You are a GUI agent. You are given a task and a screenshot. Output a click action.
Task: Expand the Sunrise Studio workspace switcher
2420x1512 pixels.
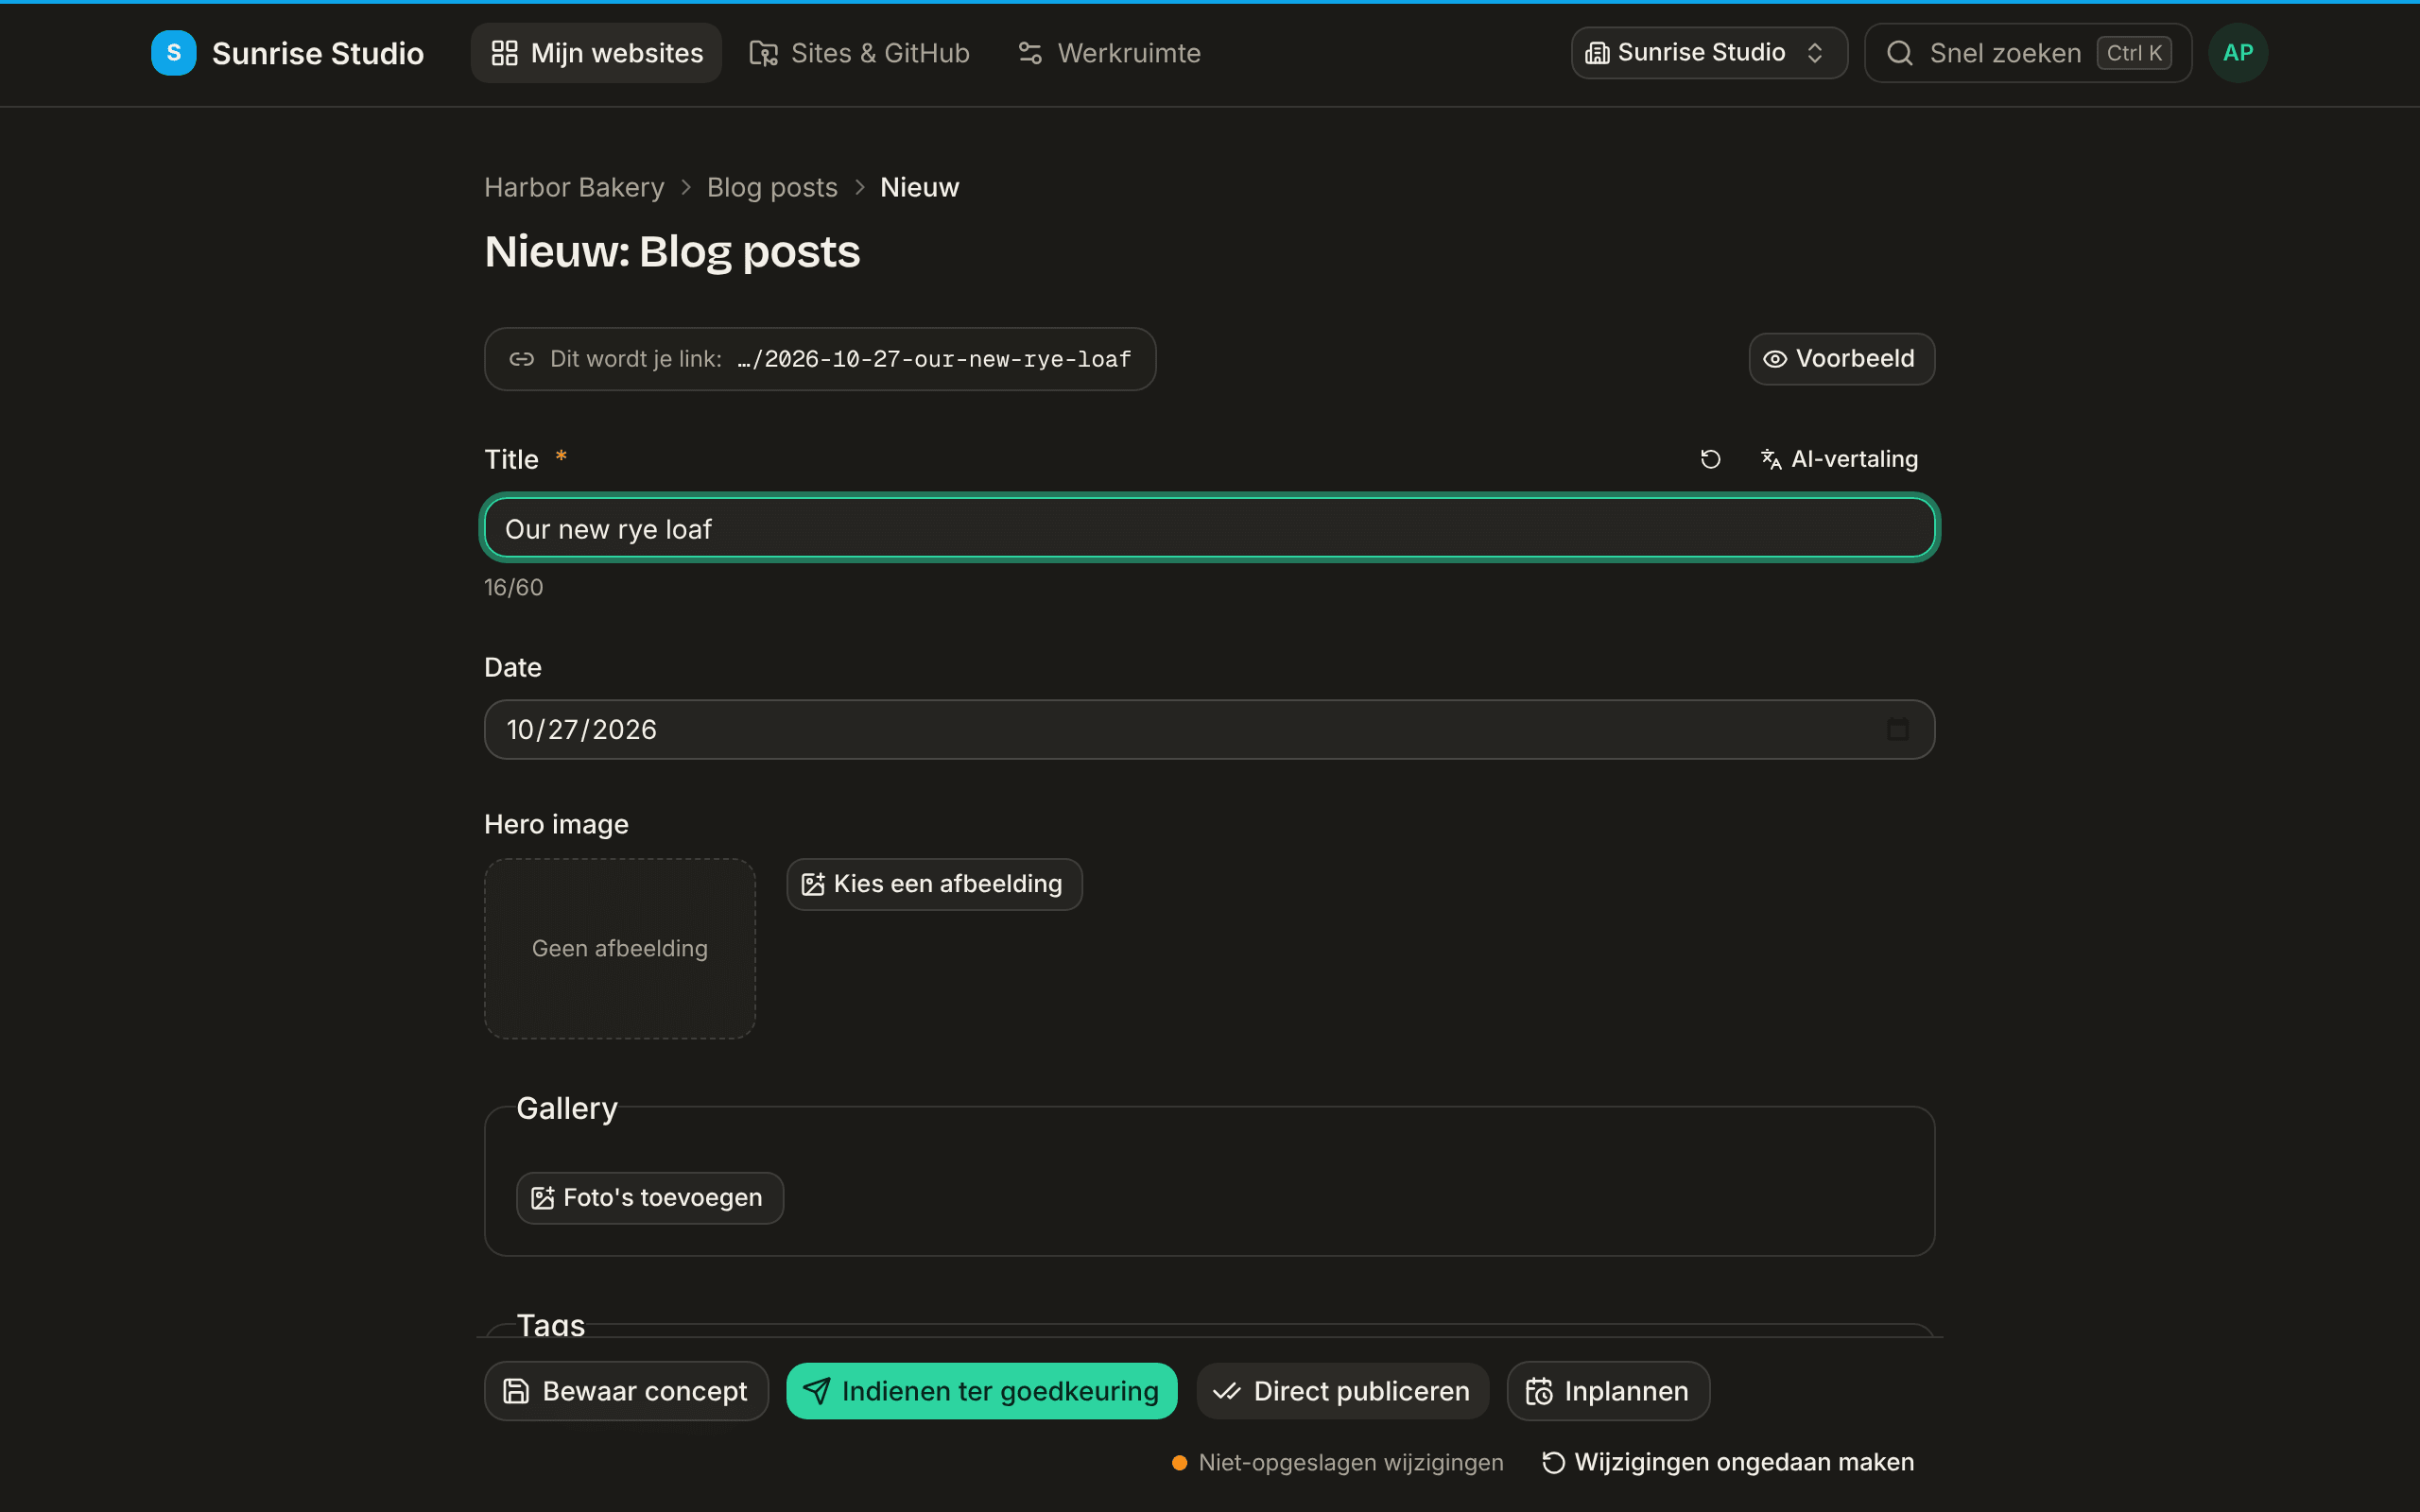click(1708, 53)
